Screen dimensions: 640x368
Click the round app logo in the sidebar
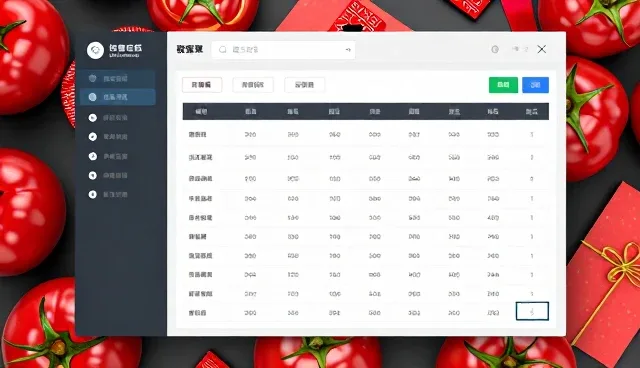point(96,50)
